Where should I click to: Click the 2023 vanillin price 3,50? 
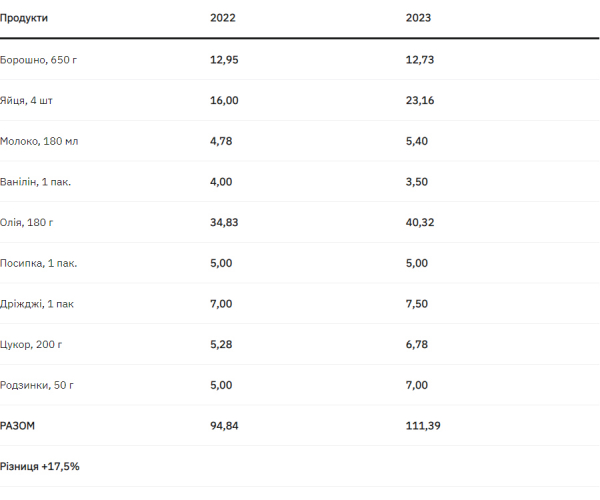pos(418,182)
